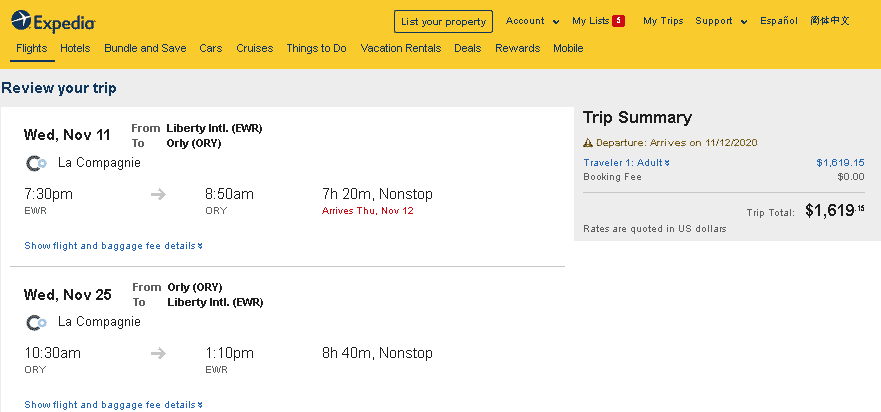This screenshot has height=412, width=881.
Task: Switch to the Hotels tab
Action: coord(75,48)
